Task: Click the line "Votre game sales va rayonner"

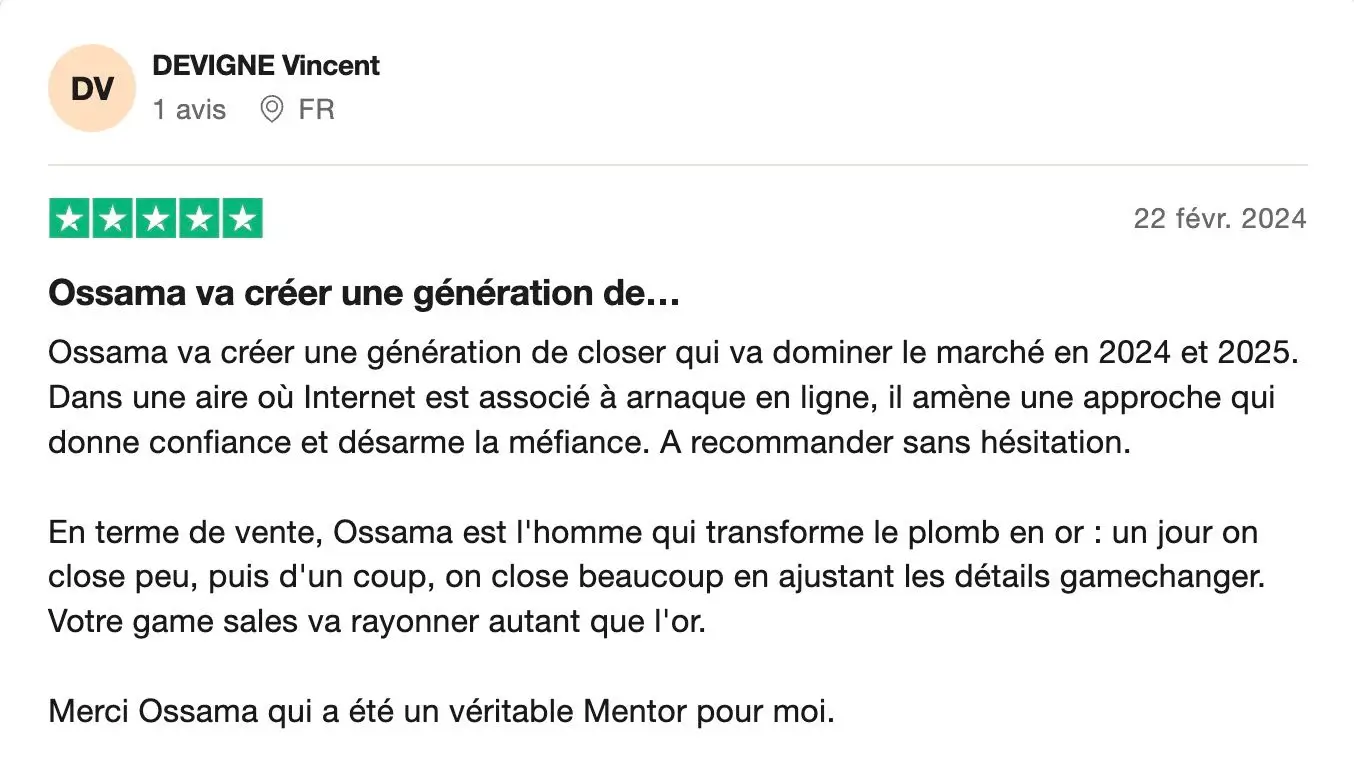Action: tap(377, 621)
